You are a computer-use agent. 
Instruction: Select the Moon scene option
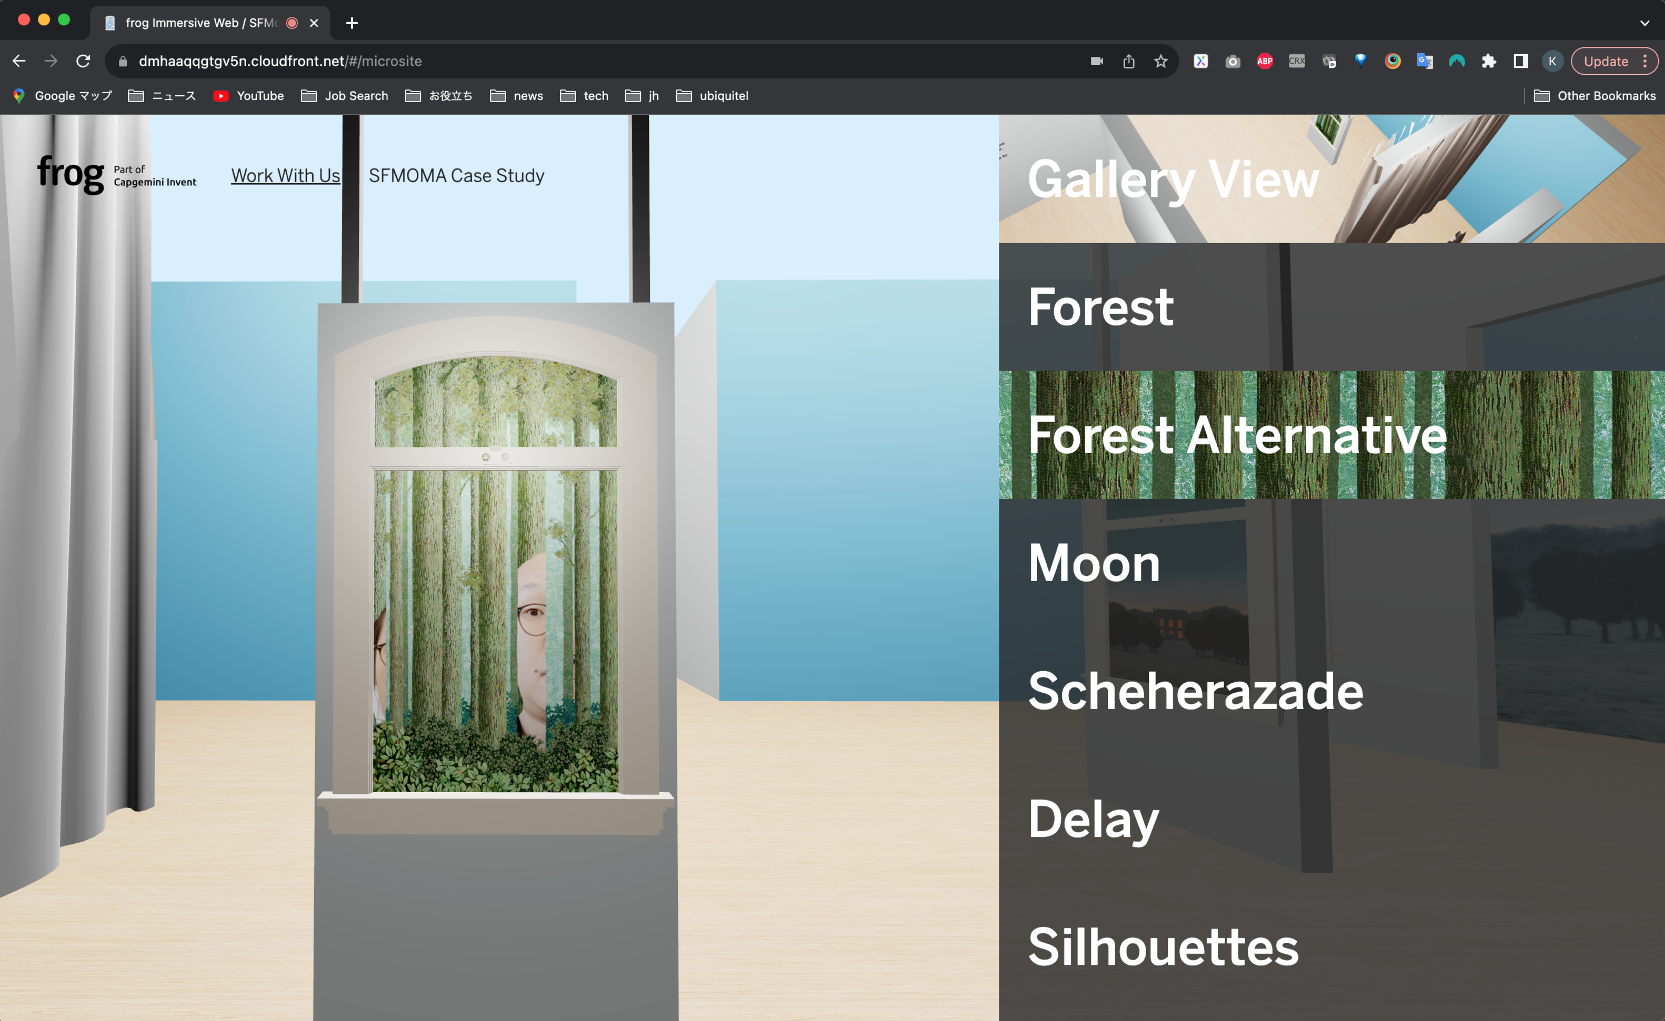tap(1332, 563)
